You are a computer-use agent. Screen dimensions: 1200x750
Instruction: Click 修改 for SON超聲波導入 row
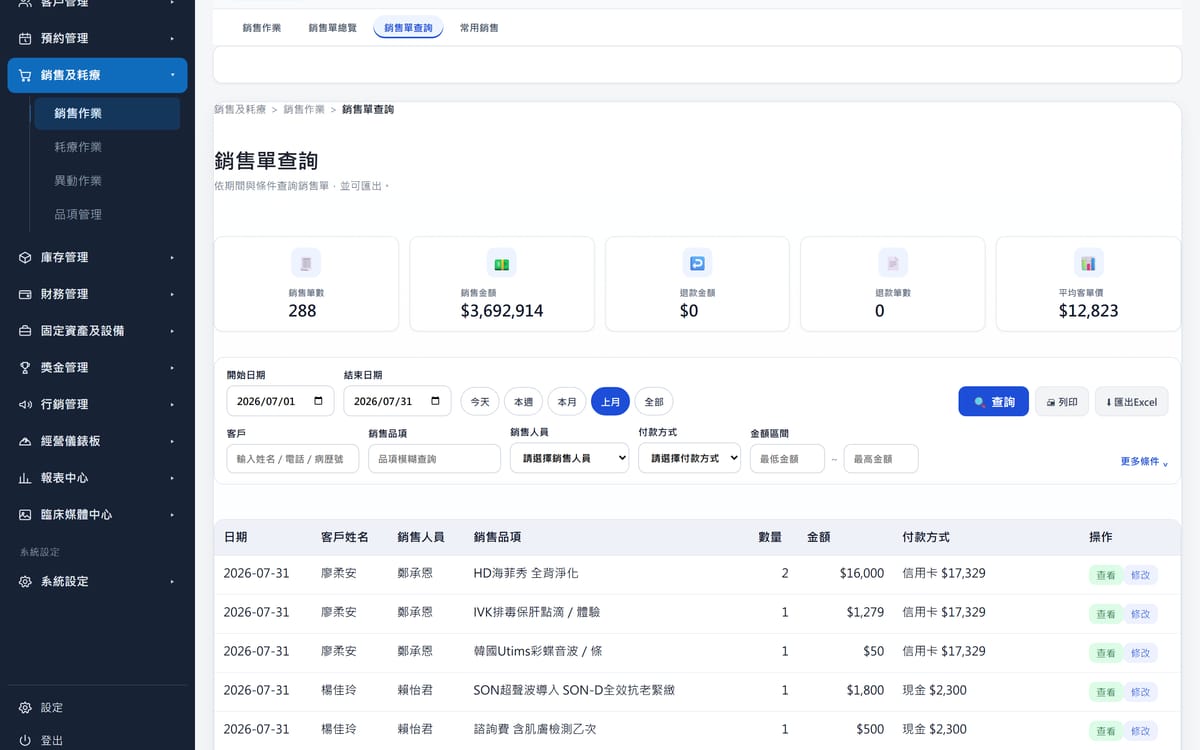pos(1140,692)
